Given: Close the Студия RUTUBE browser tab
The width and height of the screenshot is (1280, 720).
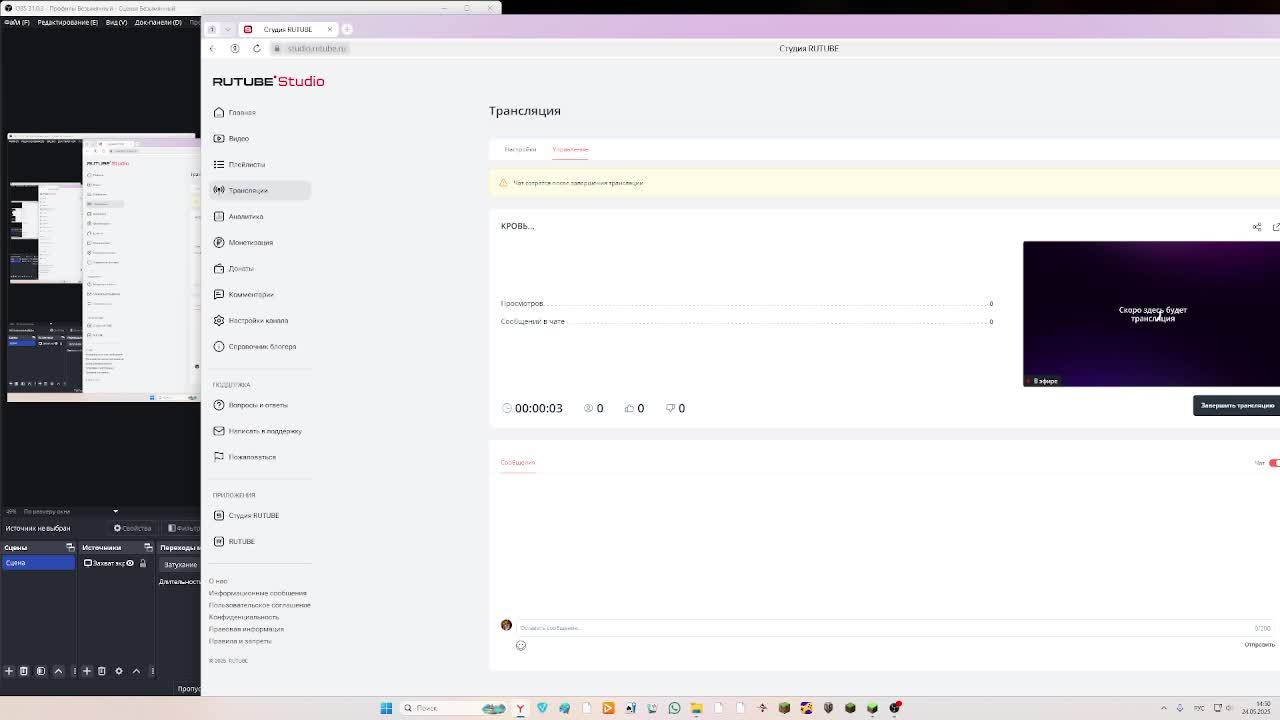Looking at the screenshot, I should 330,29.
